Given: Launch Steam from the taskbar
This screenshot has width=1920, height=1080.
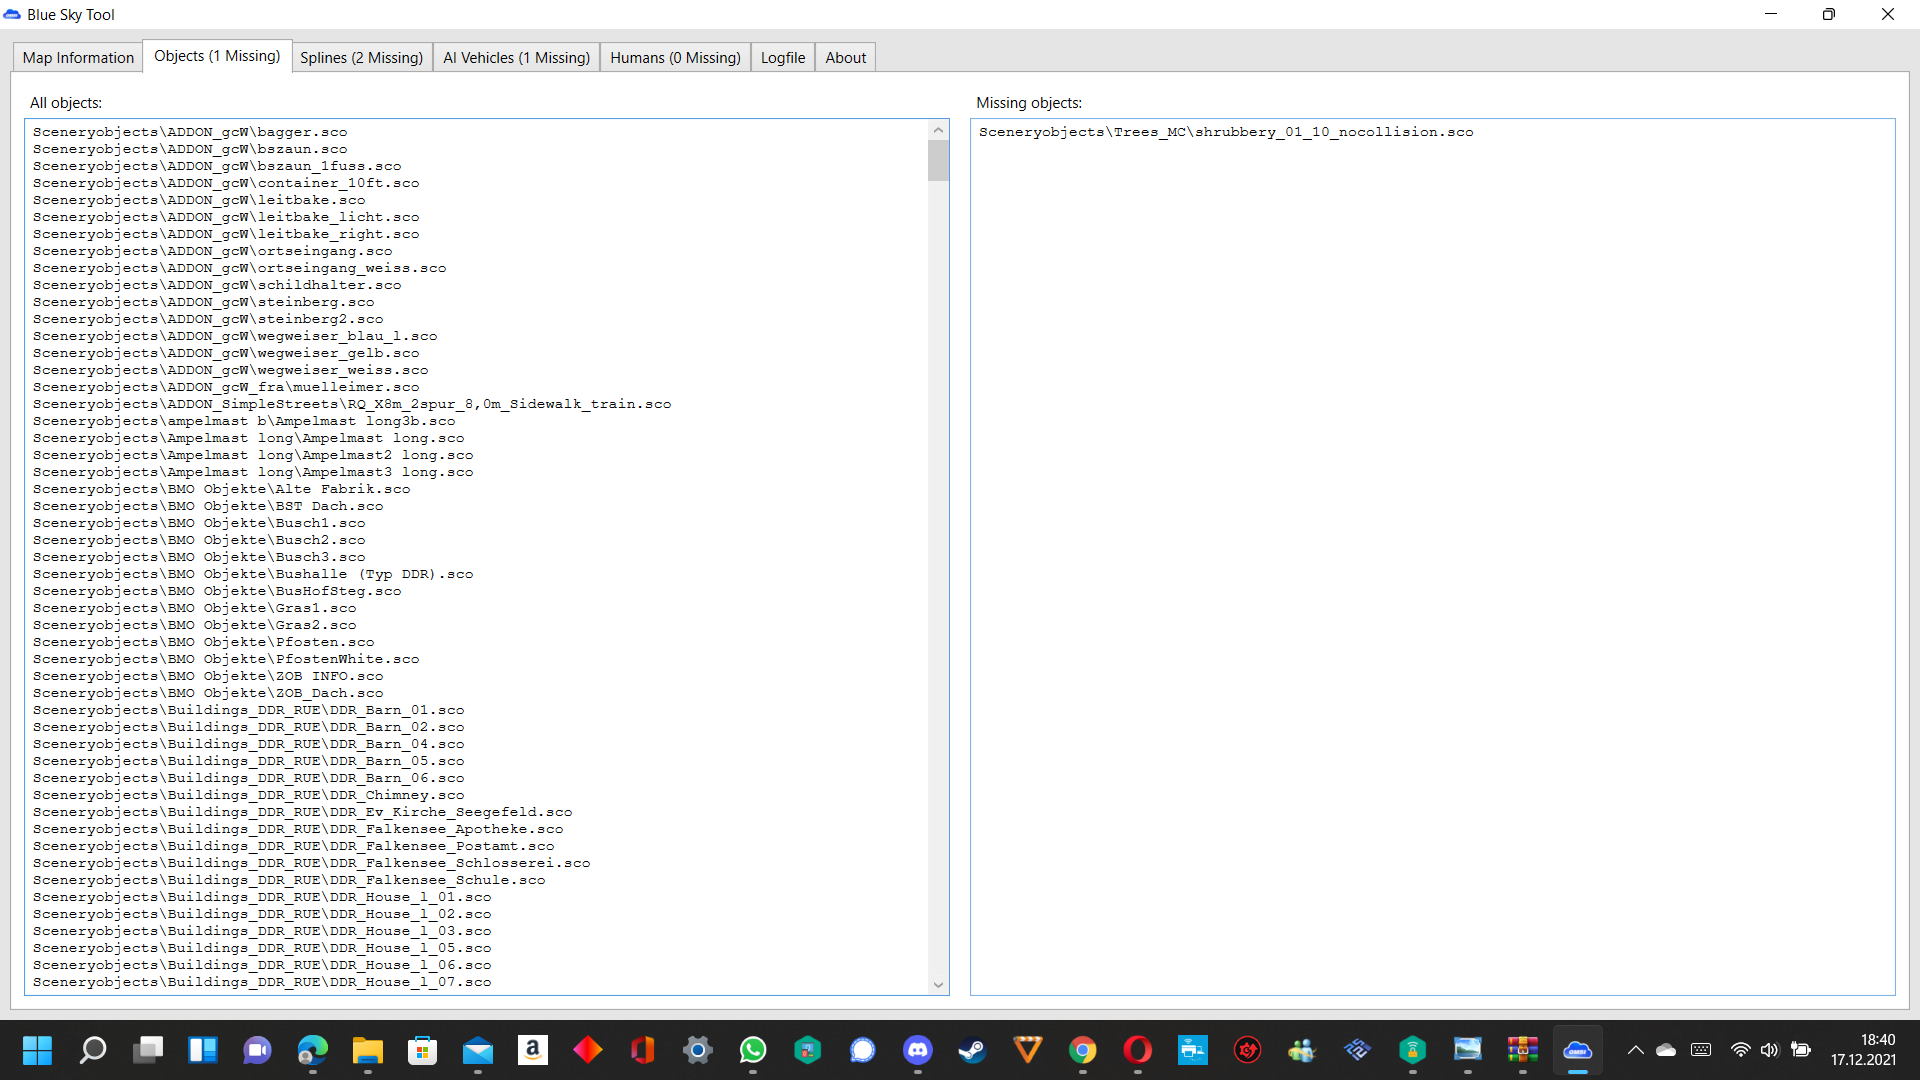Looking at the screenshot, I should [972, 1050].
